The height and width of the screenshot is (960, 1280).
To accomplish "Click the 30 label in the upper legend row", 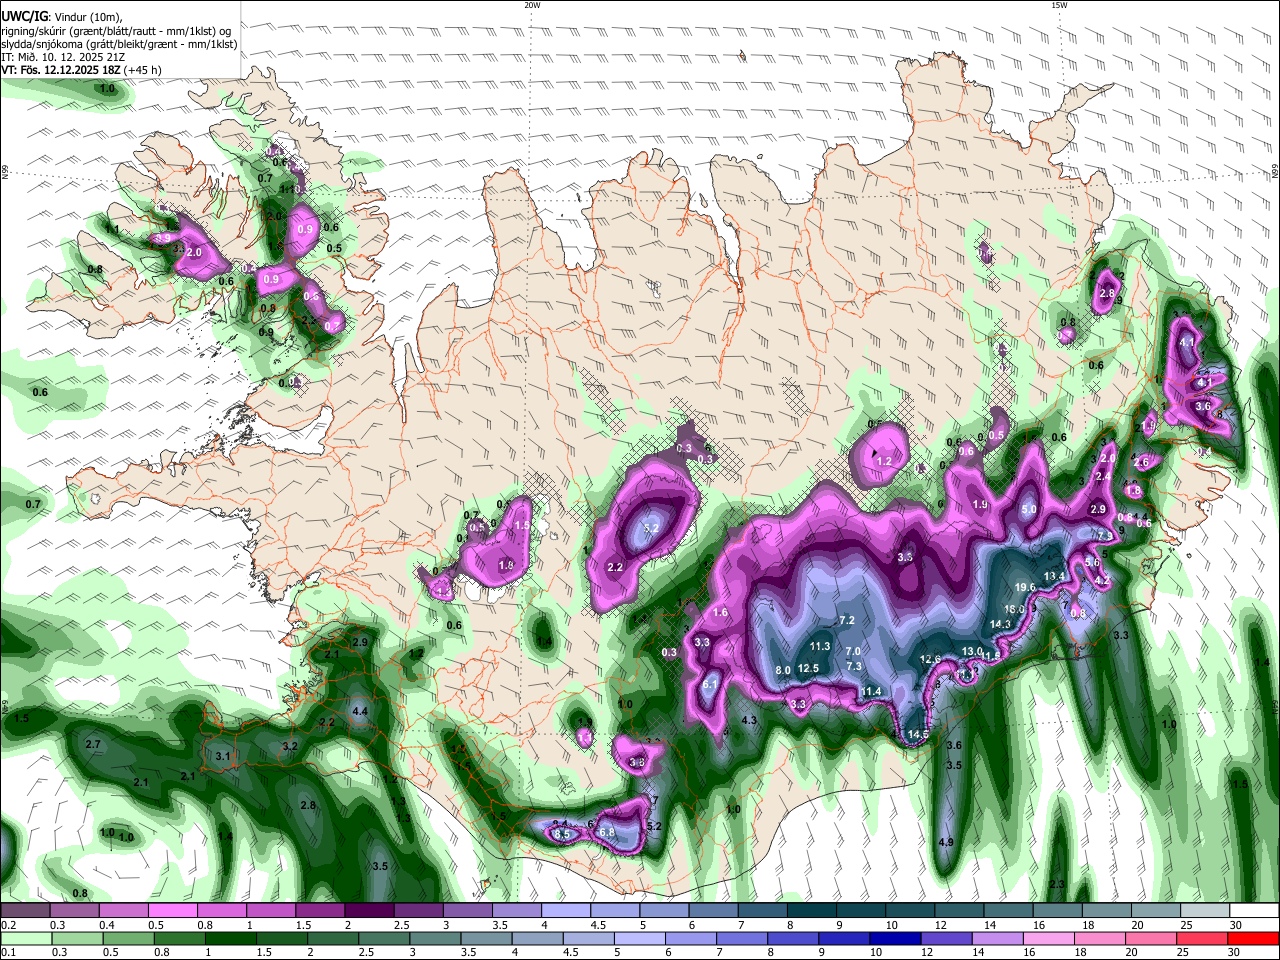I will pyautogui.click(x=1236, y=925).
